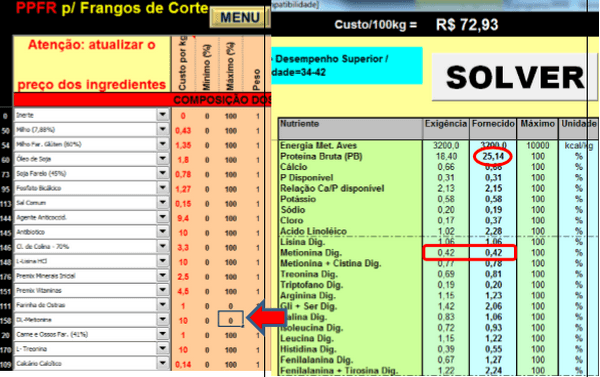Open the Carne e Ossos Far. (41%) dropdown

(163, 334)
